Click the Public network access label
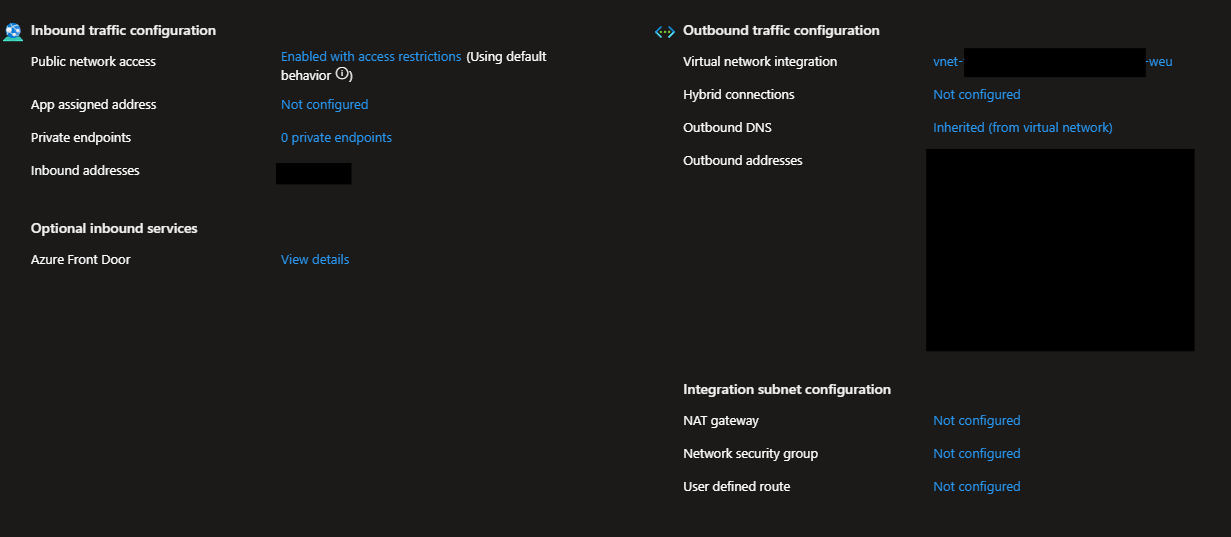 pyautogui.click(x=93, y=62)
